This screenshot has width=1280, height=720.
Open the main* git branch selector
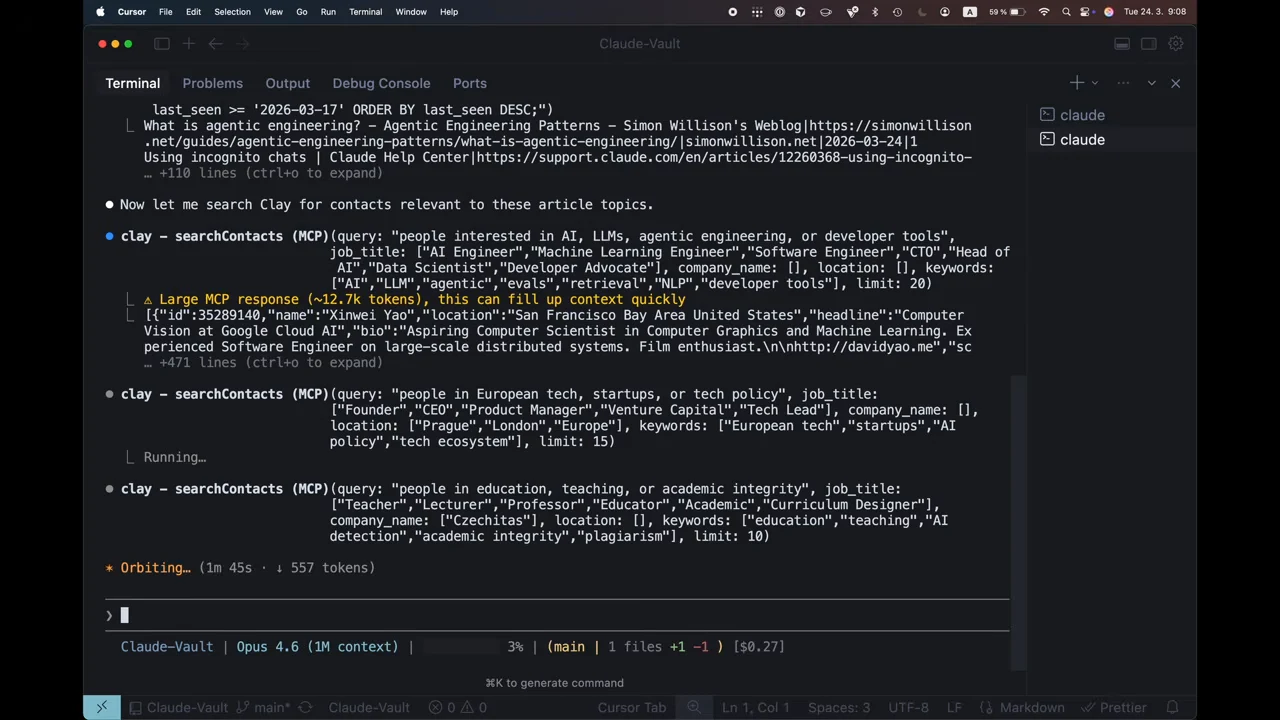pos(263,707)
